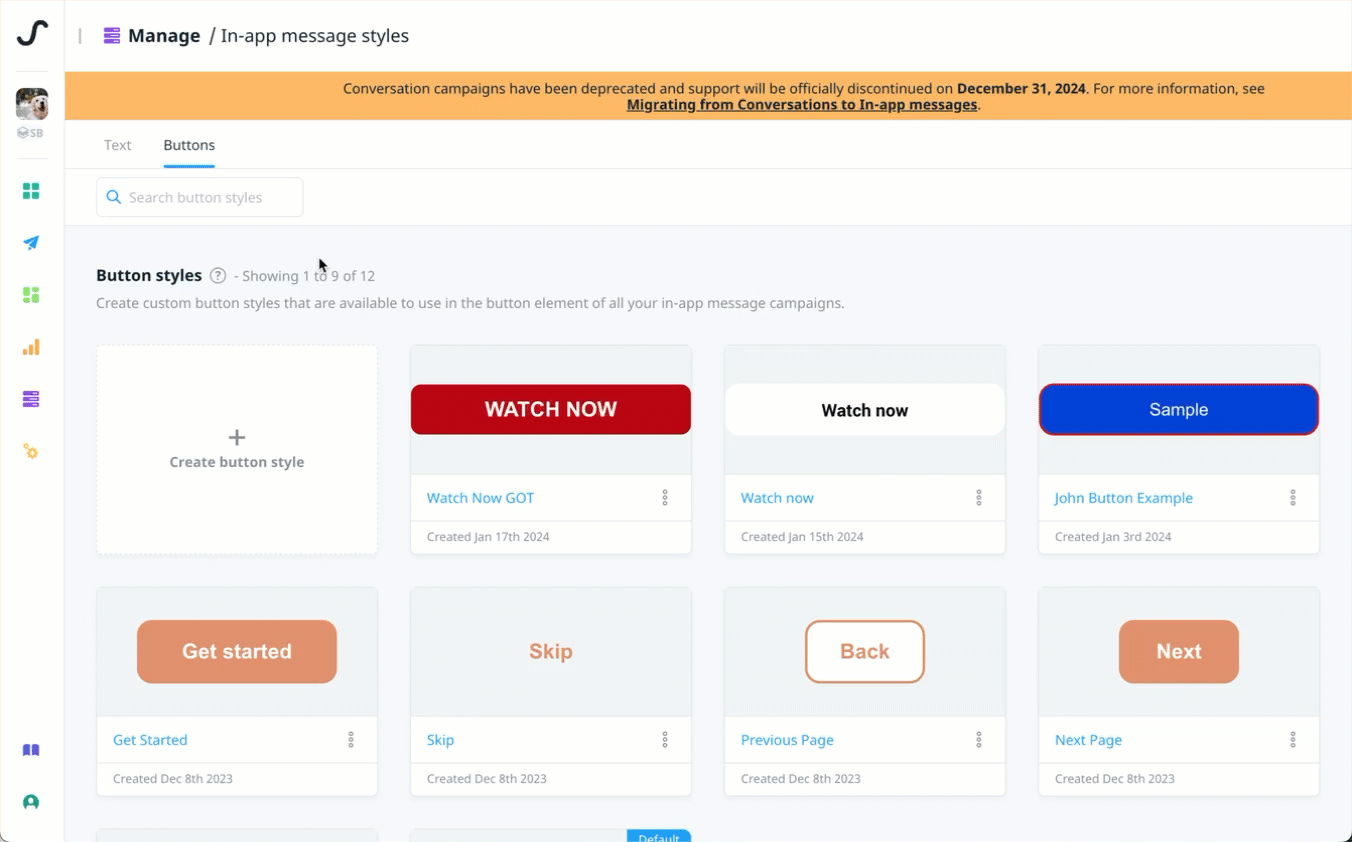Open the options menu for Watch Now GOT
Image resolution: width=1352 pixels, height=842 pixels.
click(x=665, y=498)
